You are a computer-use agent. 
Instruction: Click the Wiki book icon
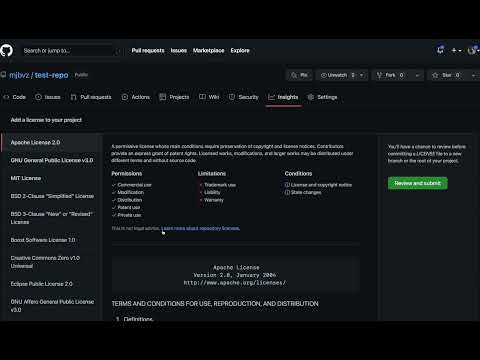pyautogui.click(x=202, y=97)
